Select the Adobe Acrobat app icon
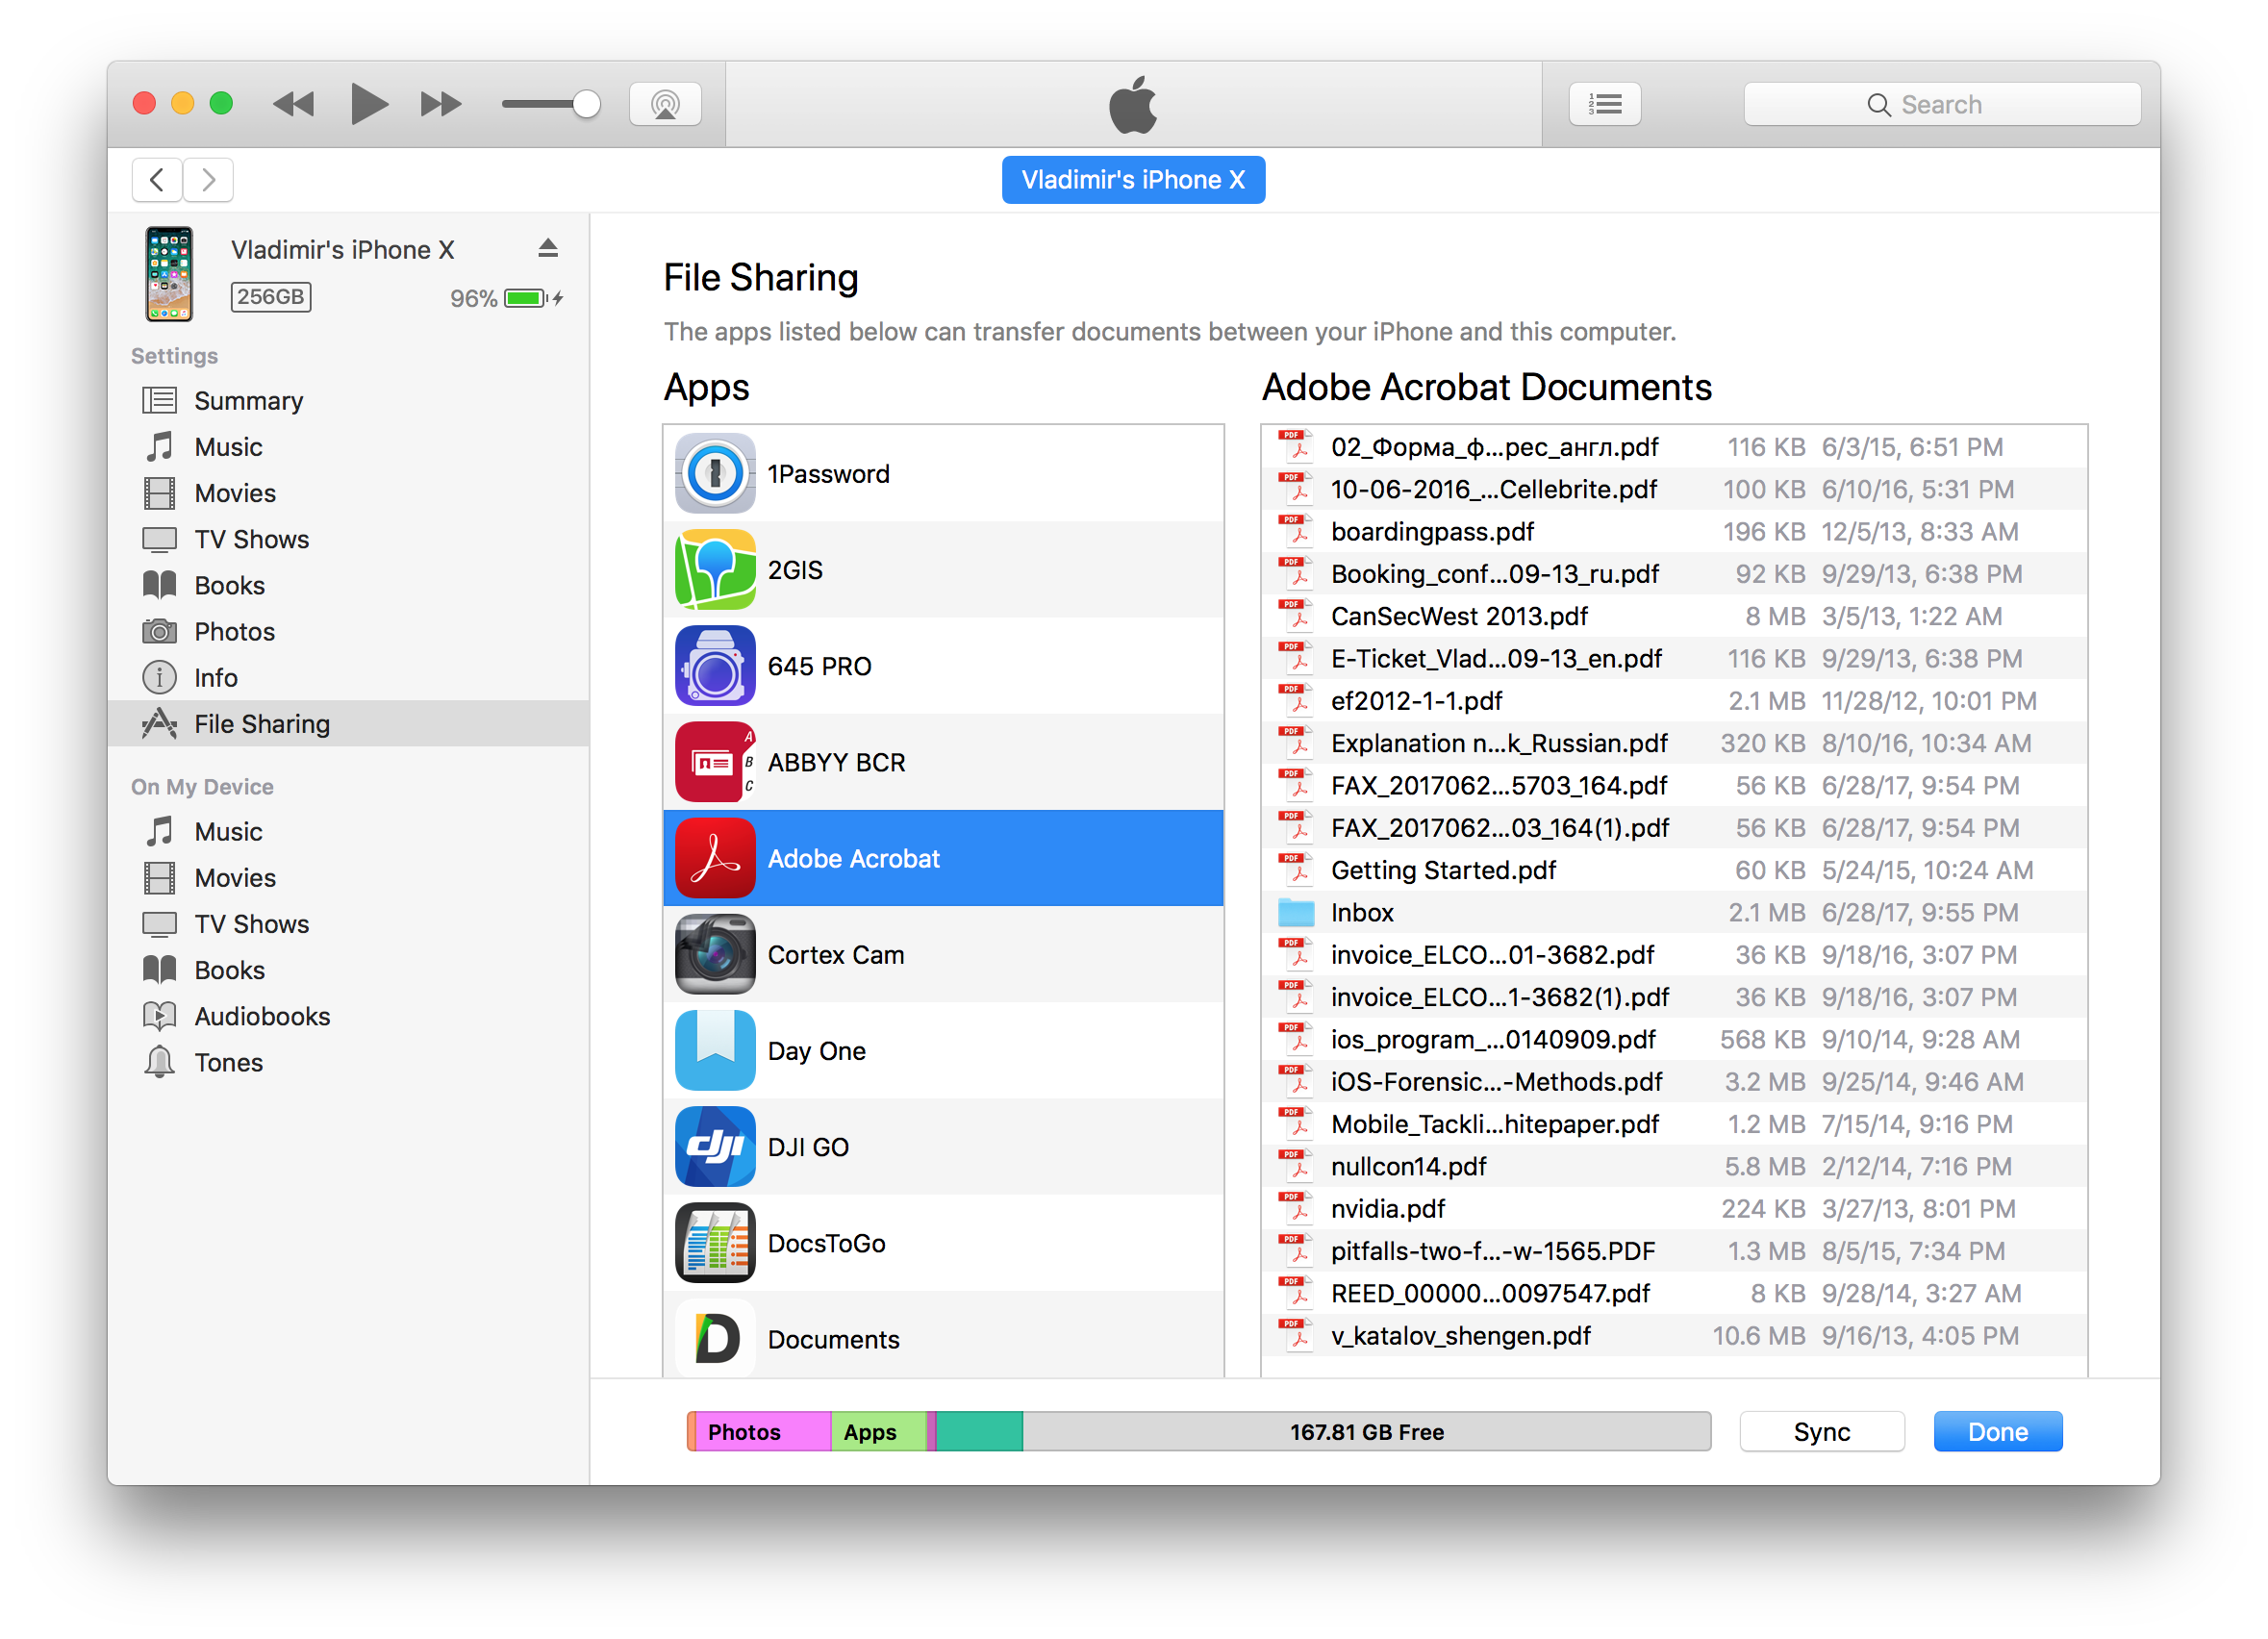This screenshot has width=2268, height=1639. 715,858
